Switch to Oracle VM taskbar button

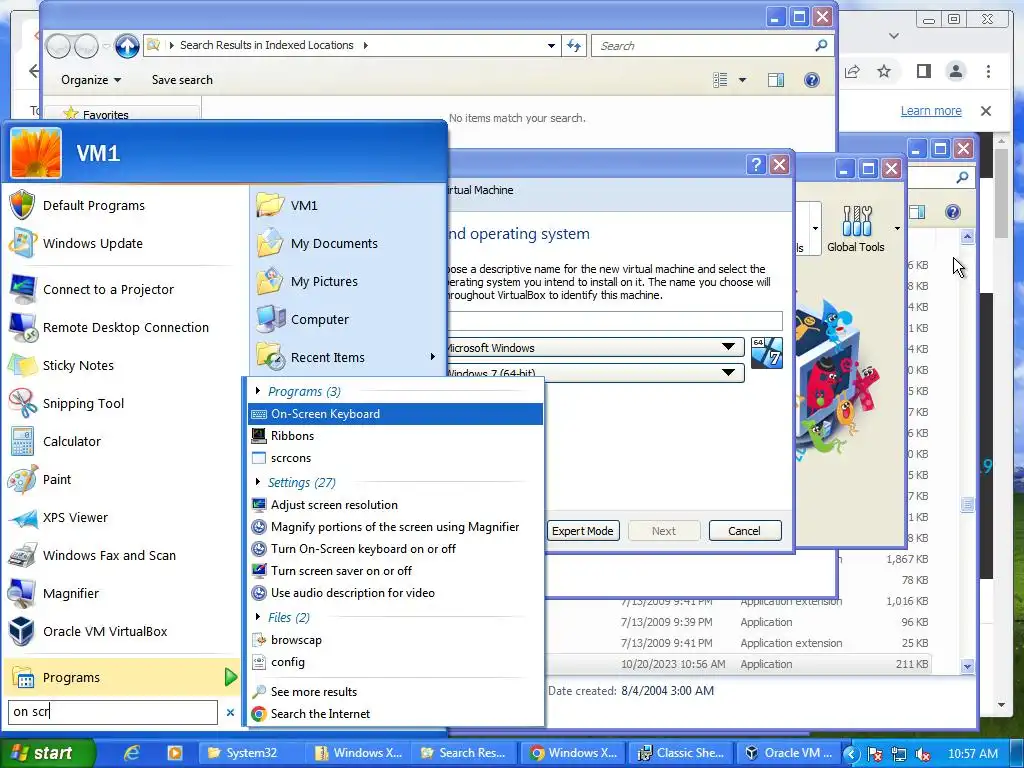(x=787, y=753)
